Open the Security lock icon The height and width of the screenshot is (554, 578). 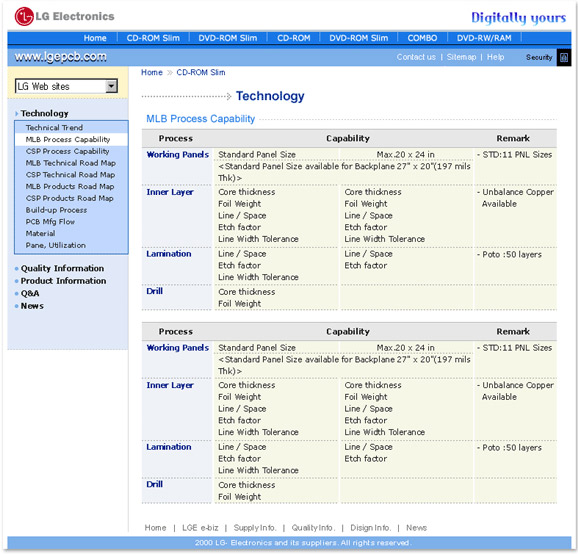pyautogui.click(x=564, y=58)
